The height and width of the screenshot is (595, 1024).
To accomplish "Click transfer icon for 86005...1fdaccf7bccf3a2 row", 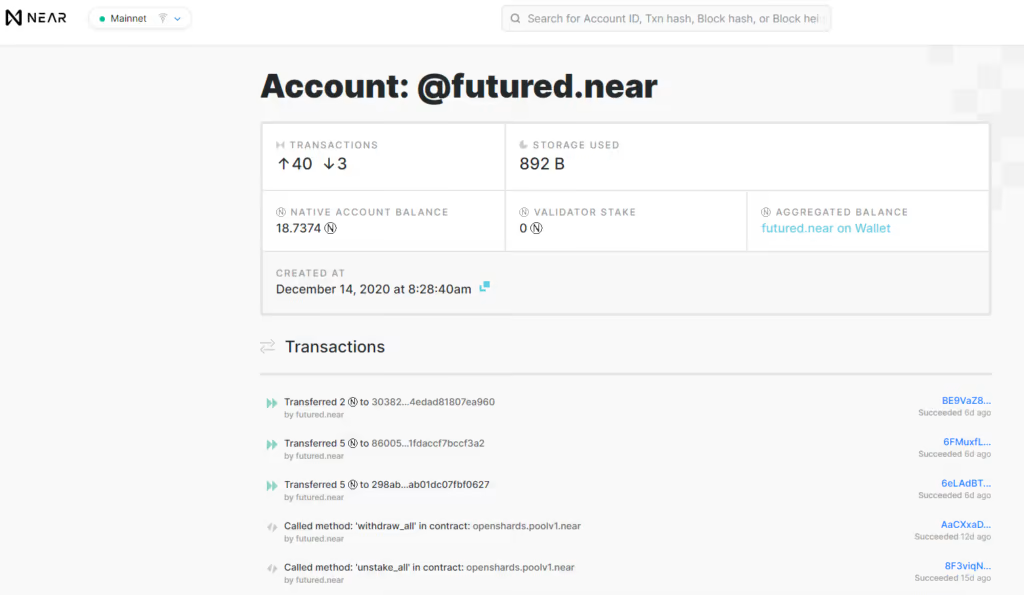I will [x=272, y=444].
